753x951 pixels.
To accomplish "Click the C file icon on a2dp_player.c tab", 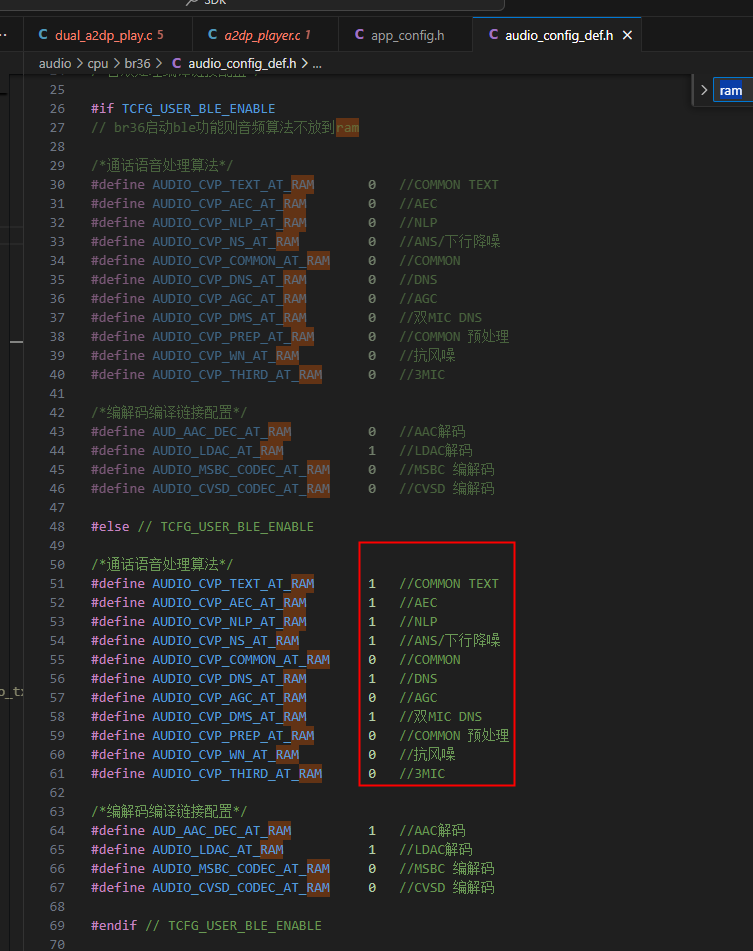I will pyautogui.click(x=212, y=35).
